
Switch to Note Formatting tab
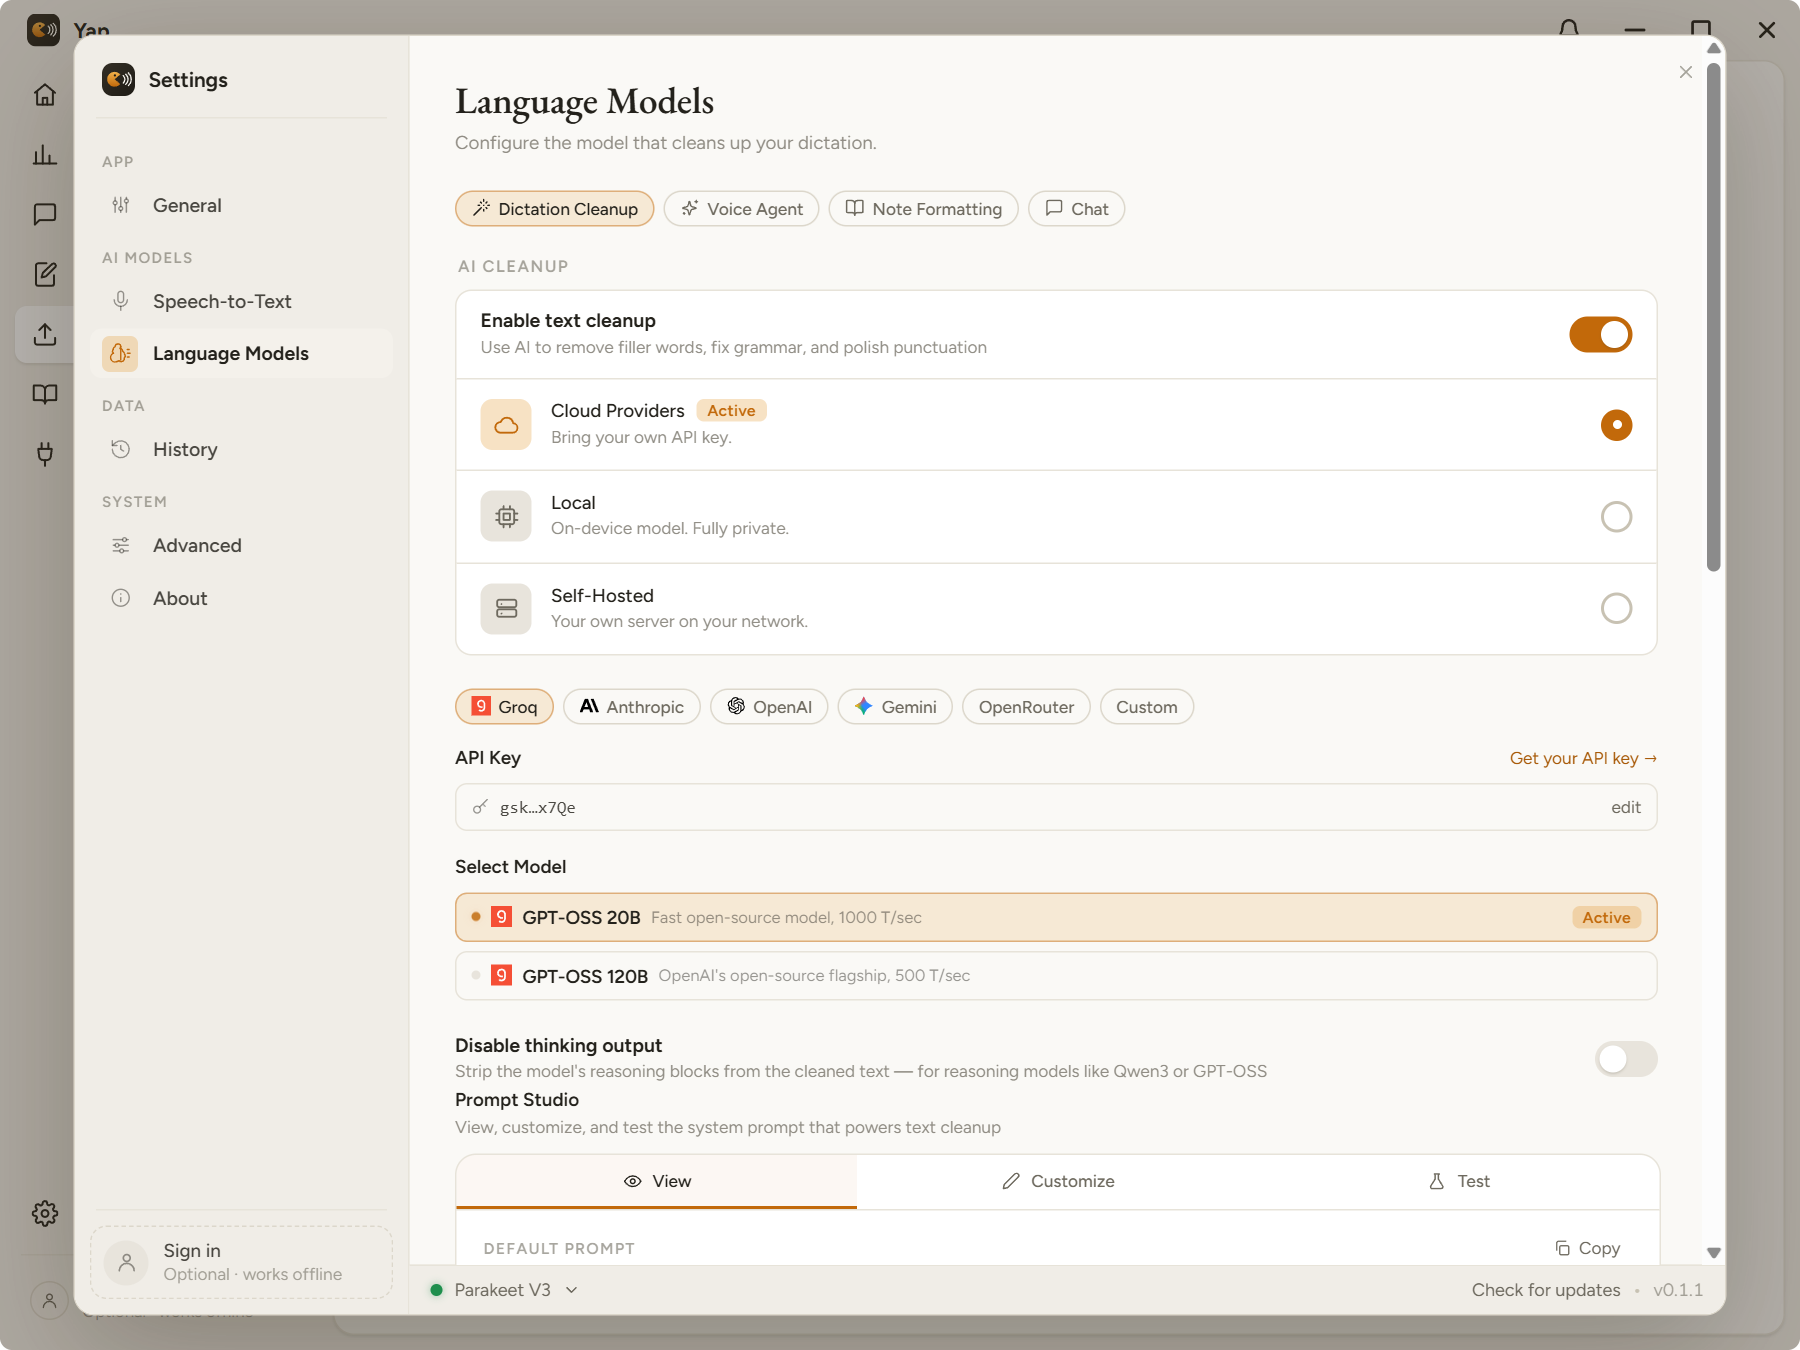[924, 209]
